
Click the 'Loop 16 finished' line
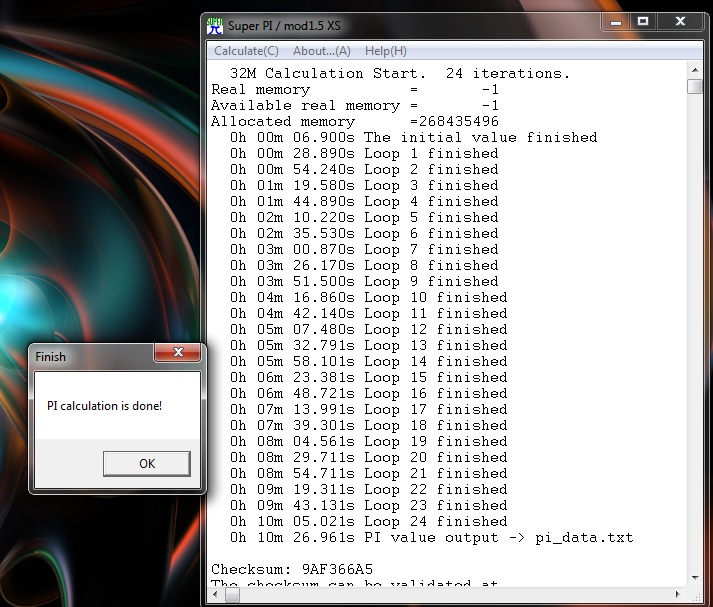(x=368, y=393)
